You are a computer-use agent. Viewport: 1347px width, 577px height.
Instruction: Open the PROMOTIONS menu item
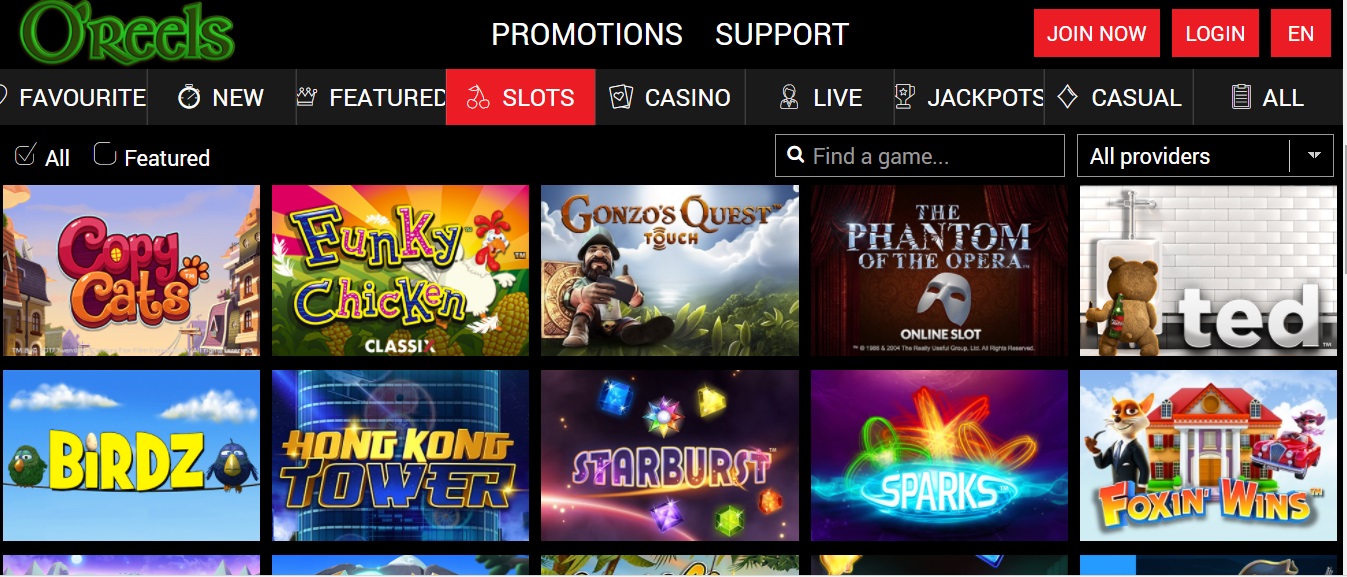587,34
